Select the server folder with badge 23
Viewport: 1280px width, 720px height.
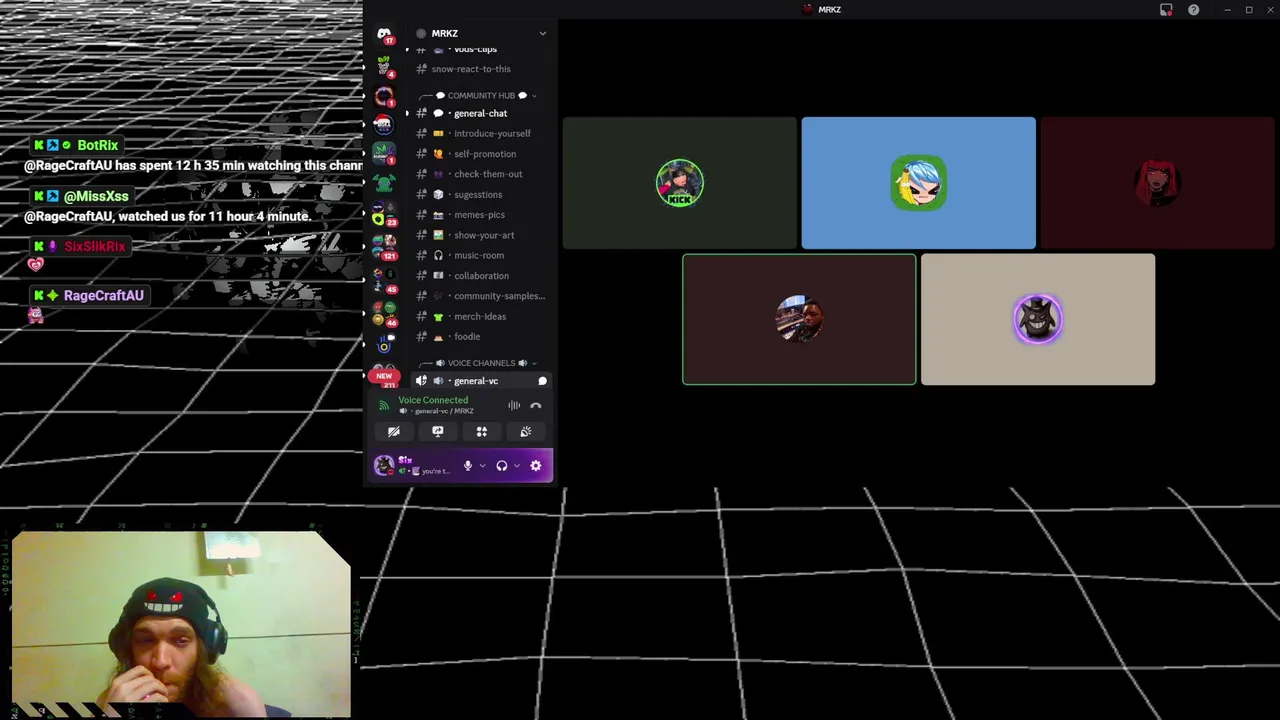tap(383, 214)
